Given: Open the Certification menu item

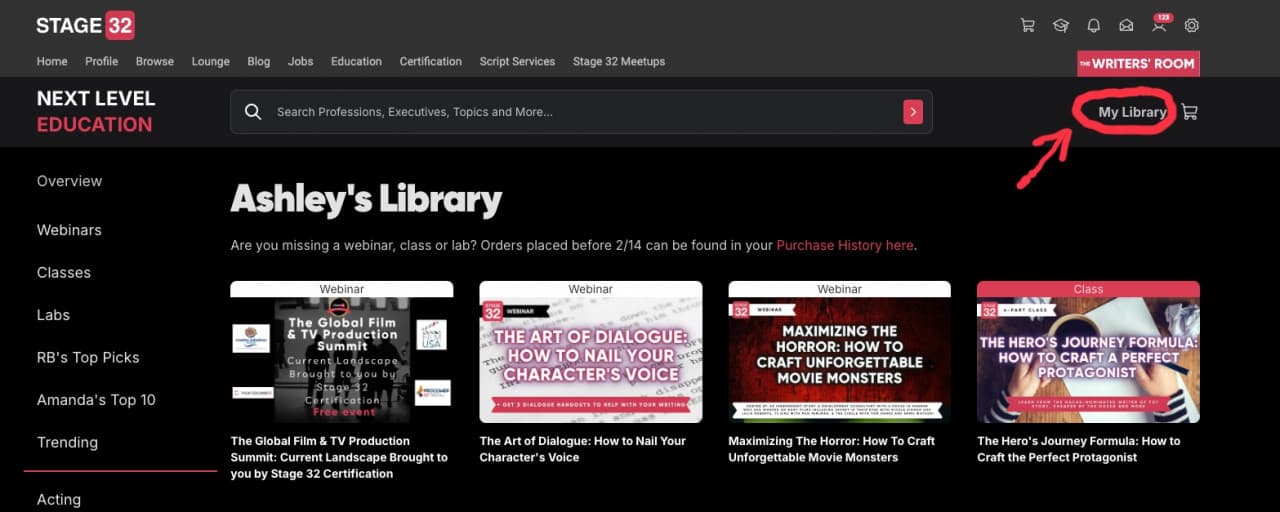Looking at the screenshot, I should 431,61.
